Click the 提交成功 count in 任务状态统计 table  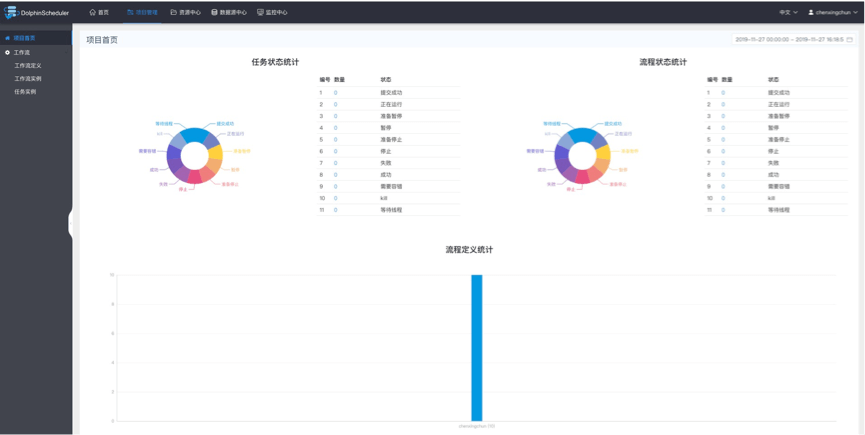(x=335, y=92)
